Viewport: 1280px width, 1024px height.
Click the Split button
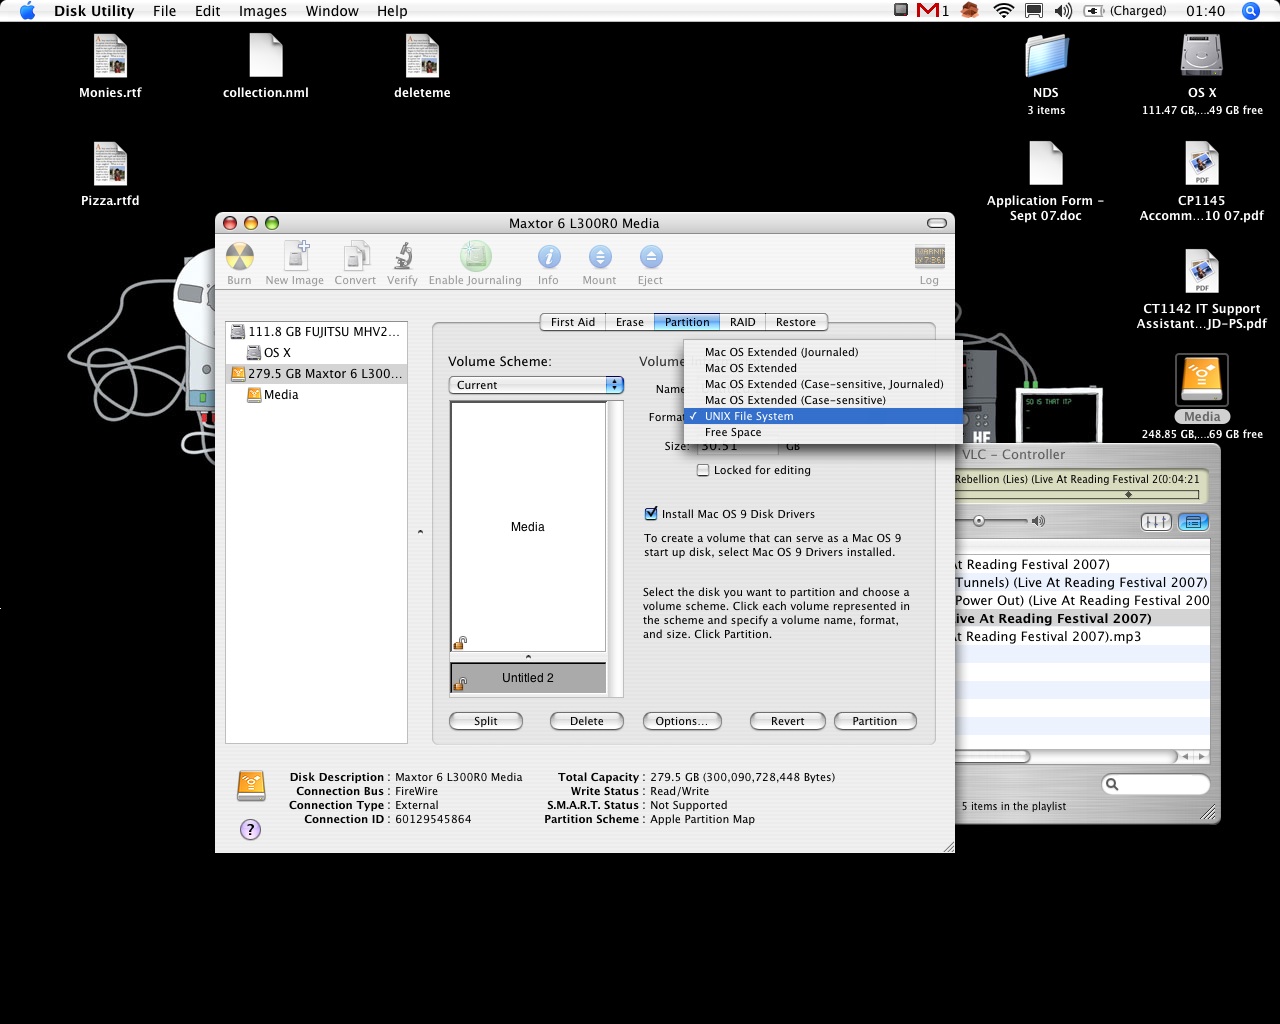[486, 721]
